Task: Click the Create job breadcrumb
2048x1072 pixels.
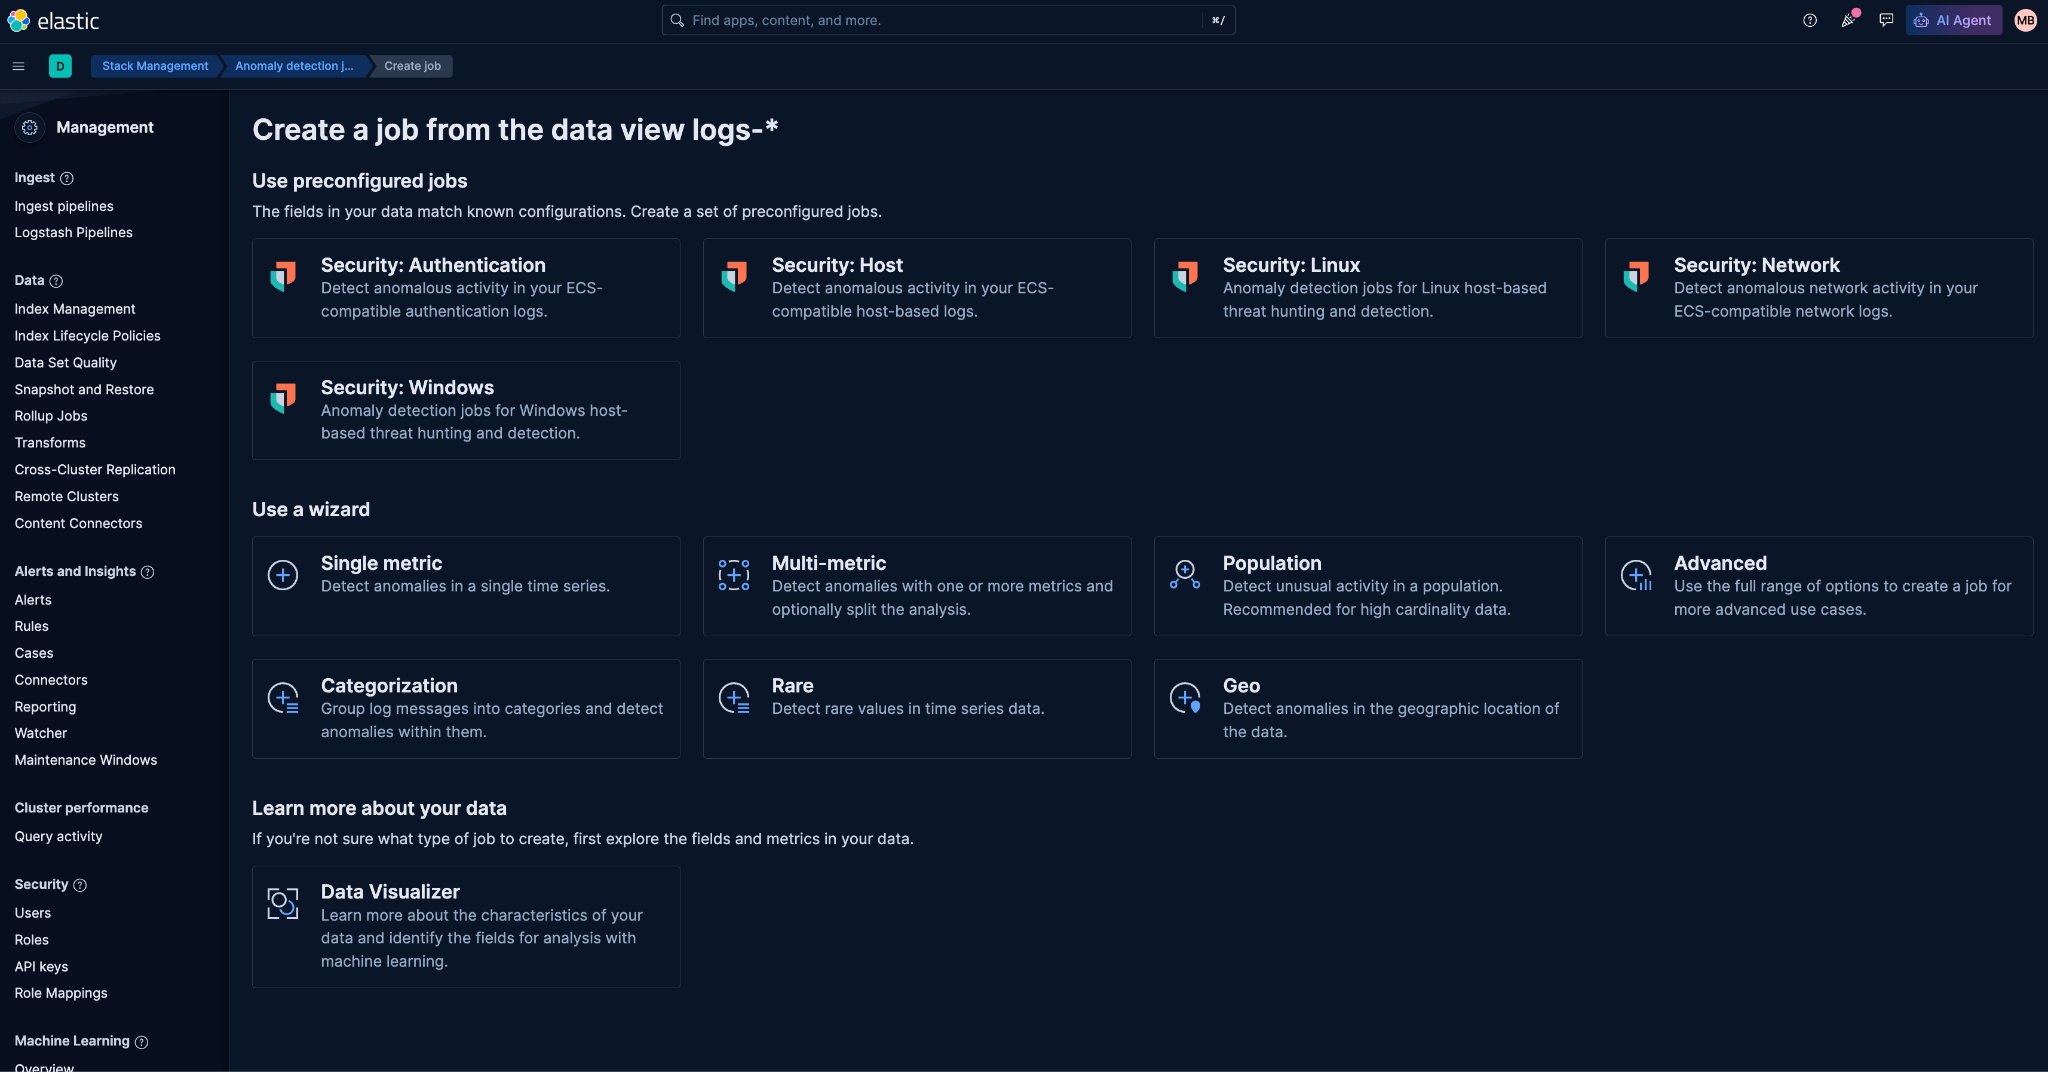Action: point(412,66)
